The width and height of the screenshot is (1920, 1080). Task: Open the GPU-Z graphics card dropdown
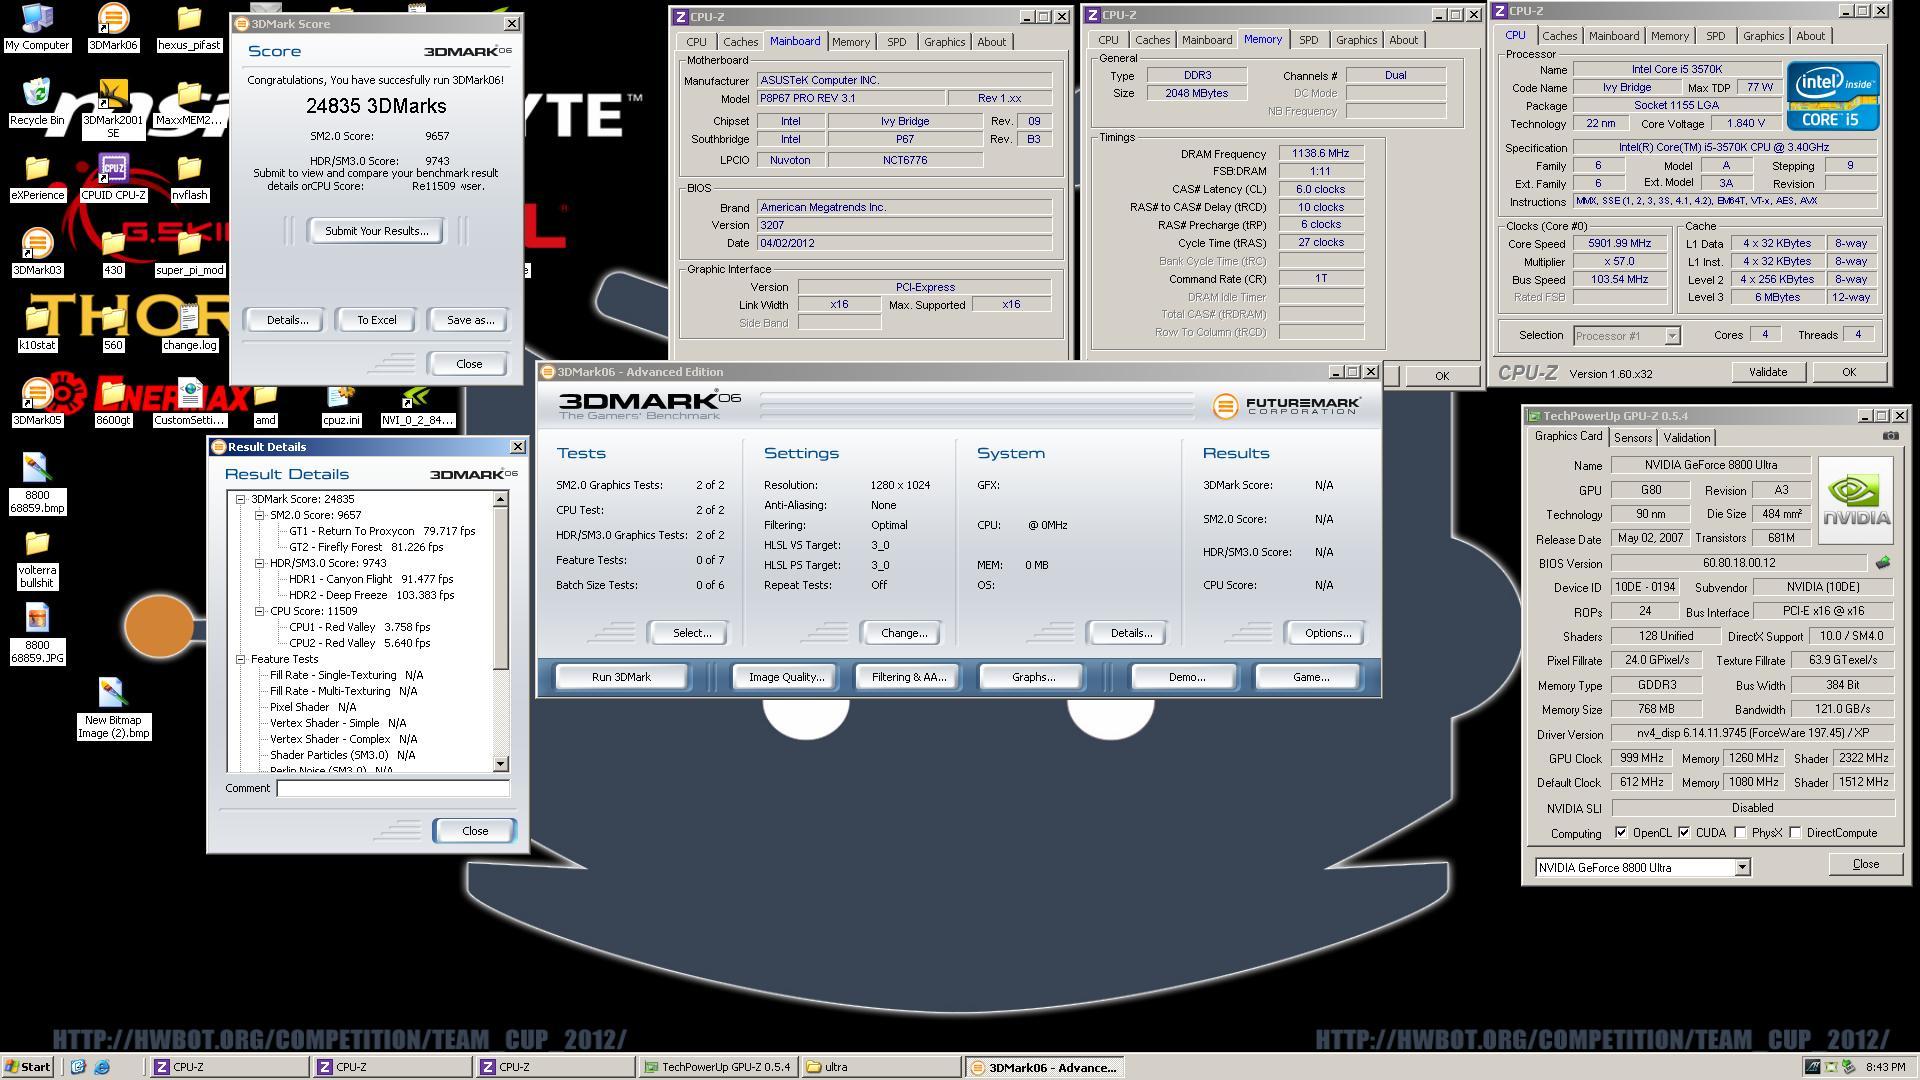click(x=1742, y=867)
